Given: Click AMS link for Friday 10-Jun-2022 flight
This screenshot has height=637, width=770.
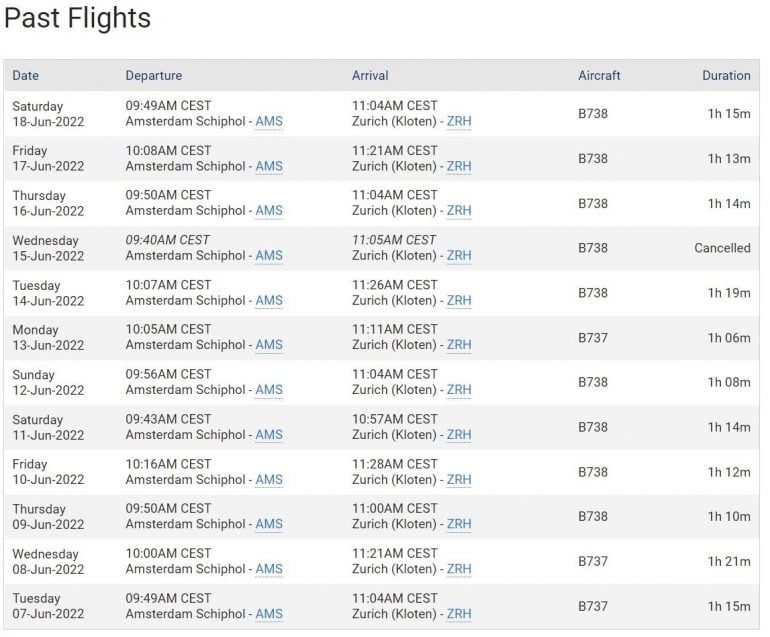Looking at the screenshot, I should [x=269, y=480].
